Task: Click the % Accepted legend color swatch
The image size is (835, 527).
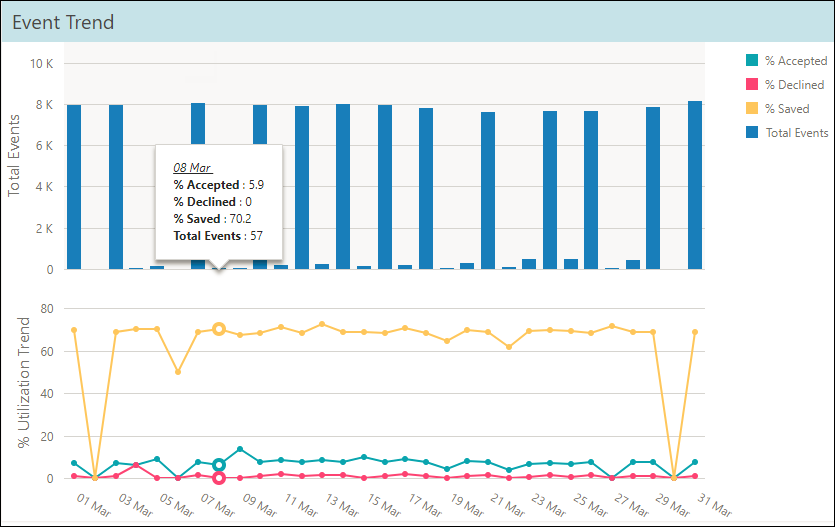Action: 752,61
